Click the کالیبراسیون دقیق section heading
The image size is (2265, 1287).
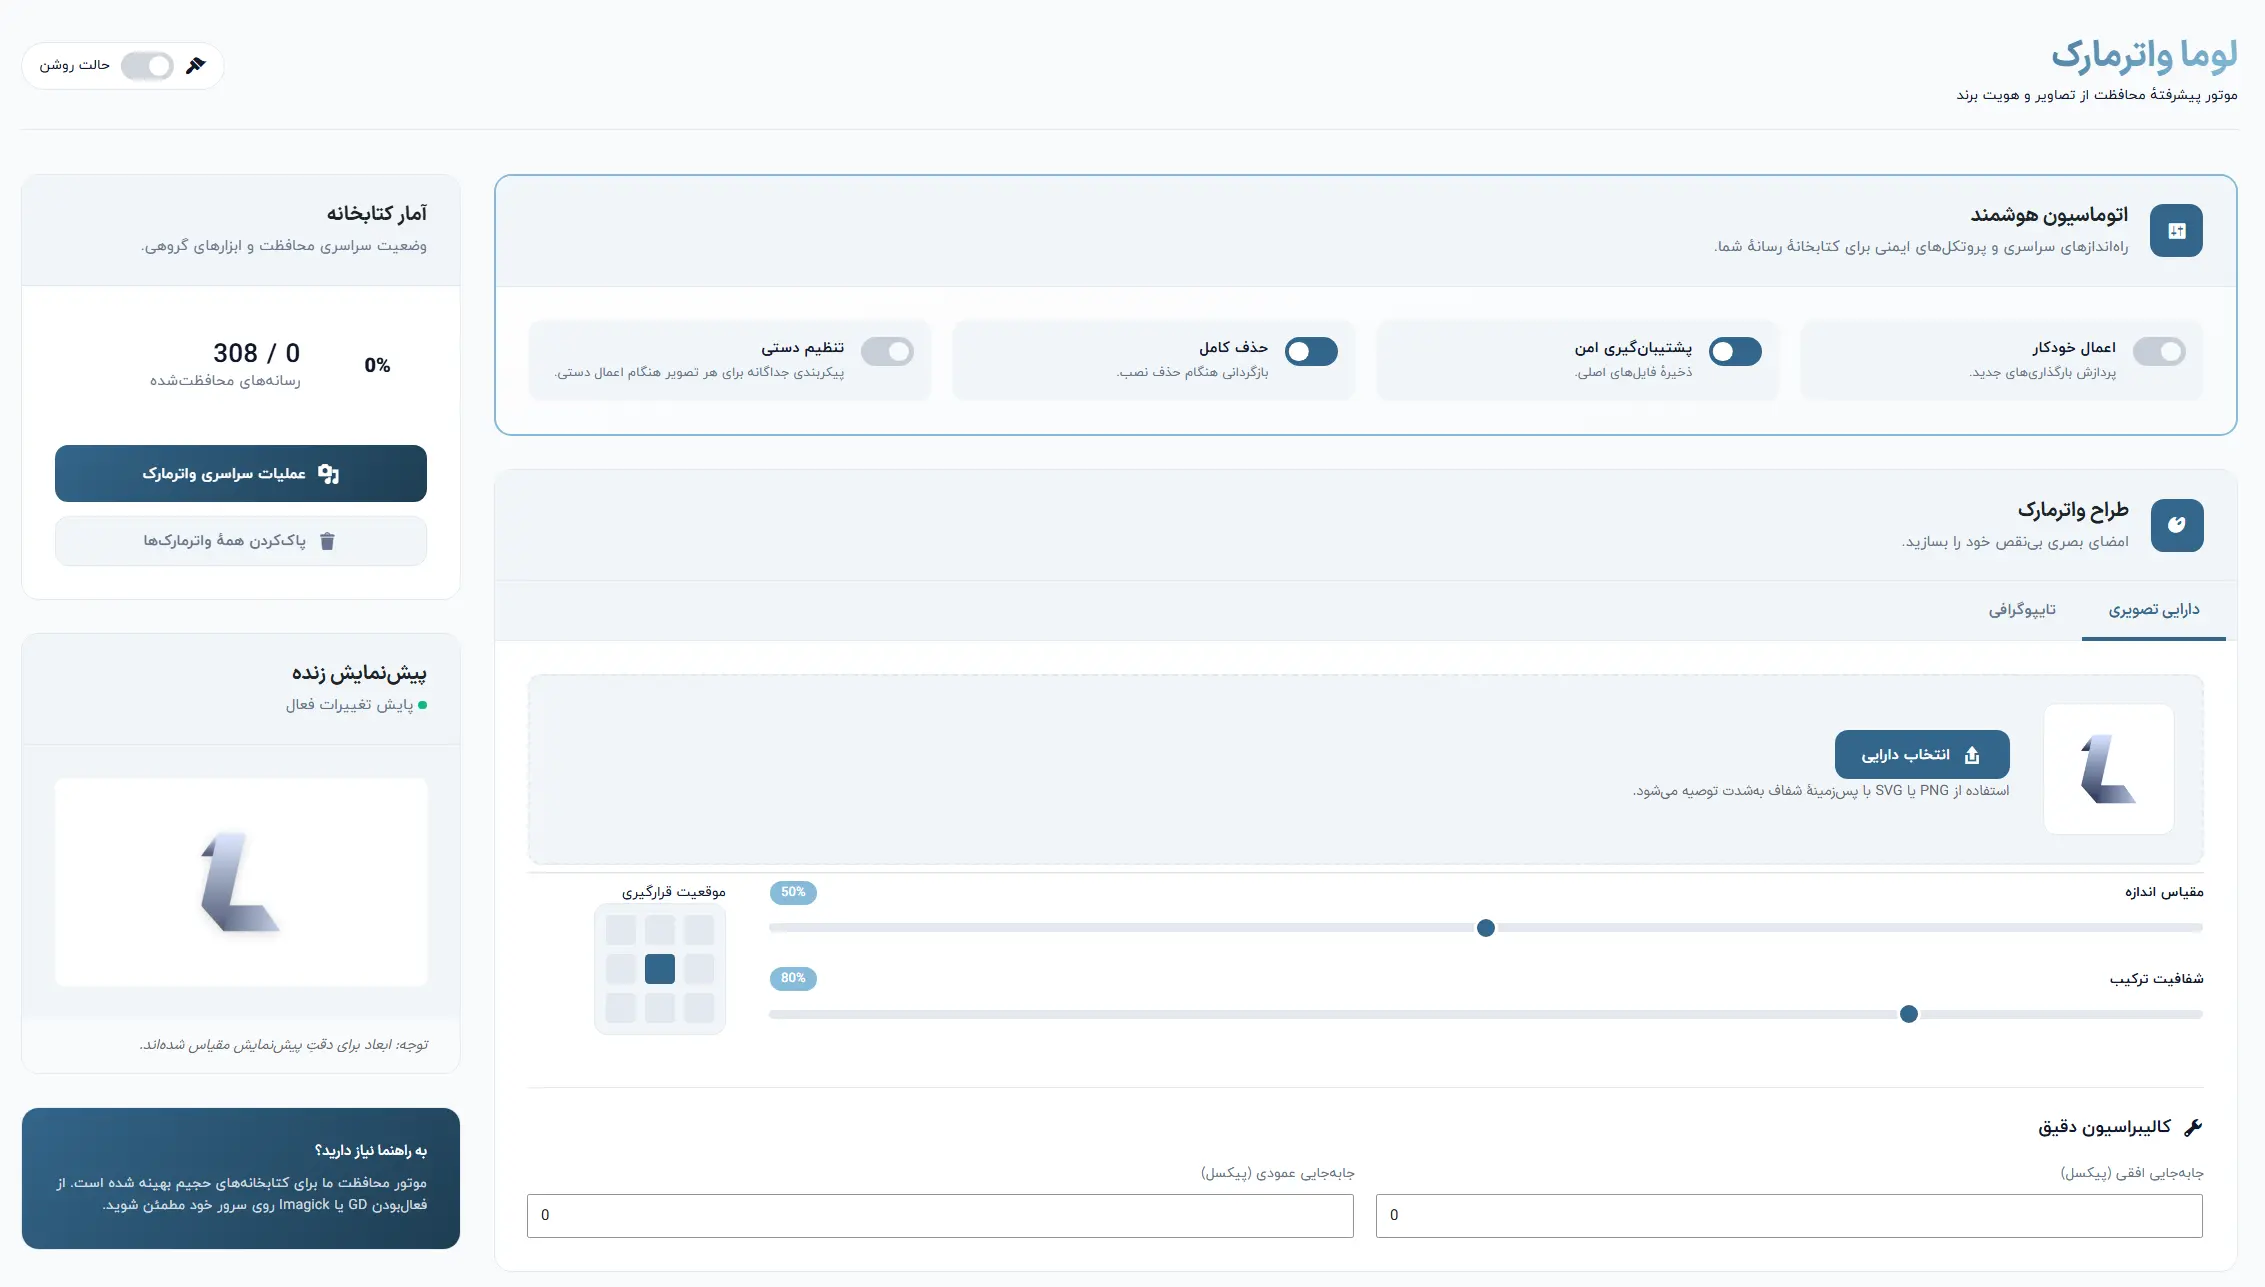point(2105,1127)
